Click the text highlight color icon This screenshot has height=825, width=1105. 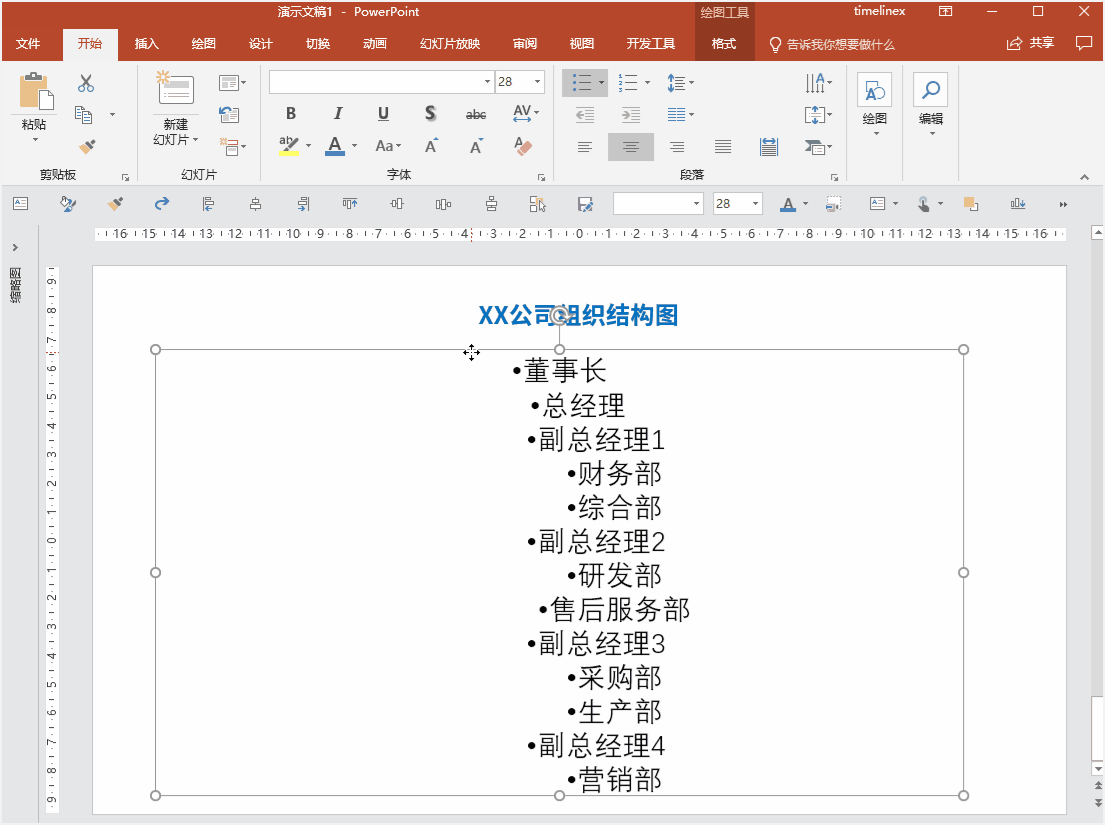point(287,147)
